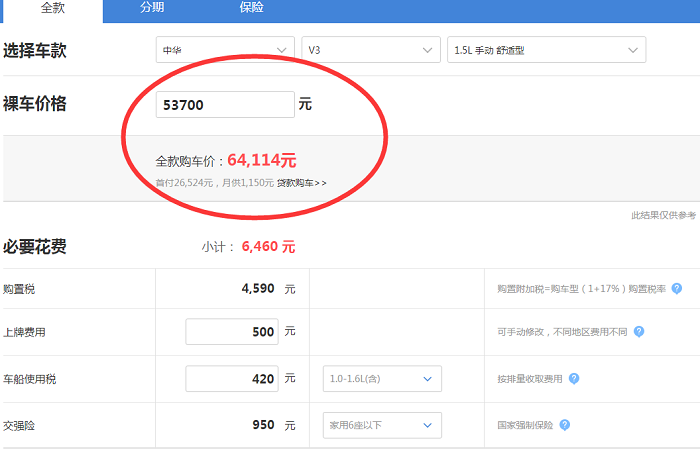Click the 车船使用税 input showing 420
This screenshot has height=455, width=700.
[232, 379]
